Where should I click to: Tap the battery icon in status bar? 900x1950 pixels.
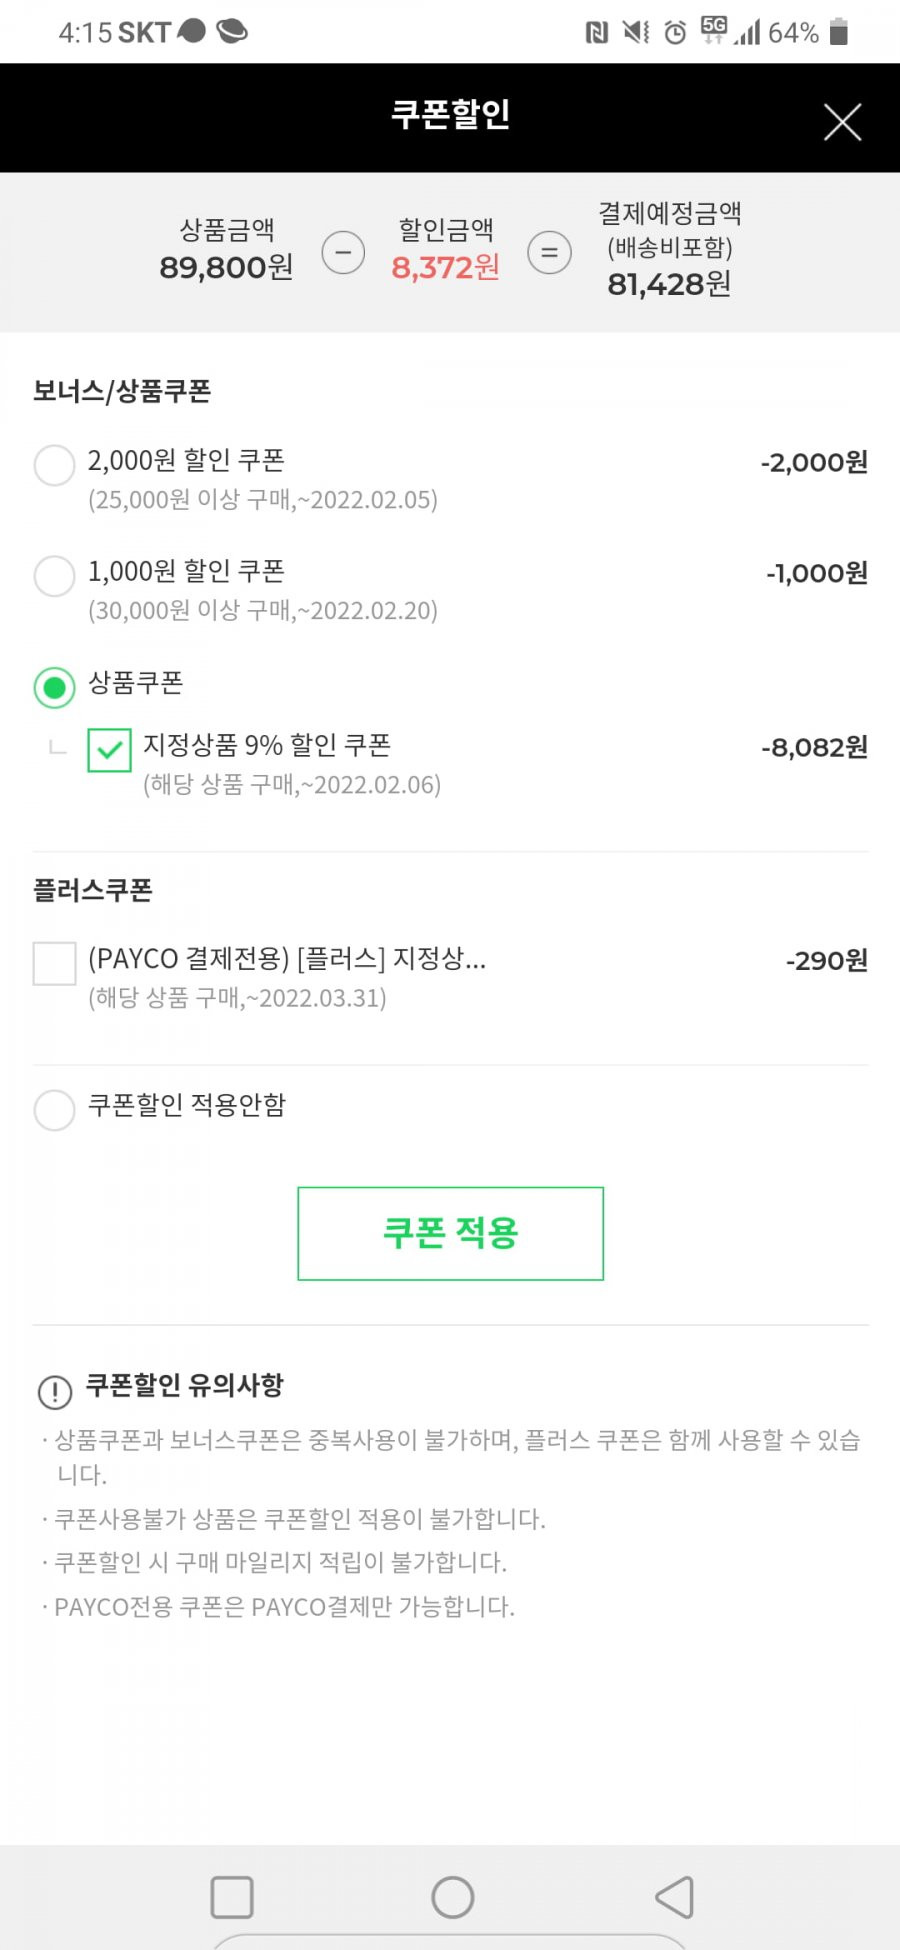coord(839,32)
